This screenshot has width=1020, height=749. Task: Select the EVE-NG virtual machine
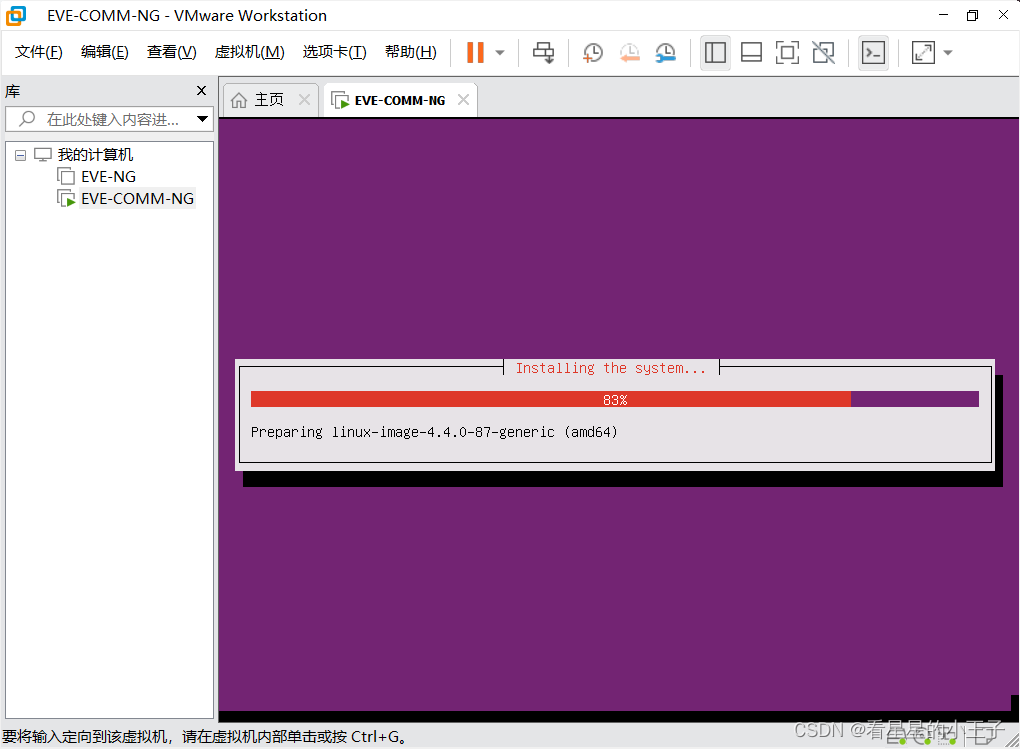[x=108, y=176]
